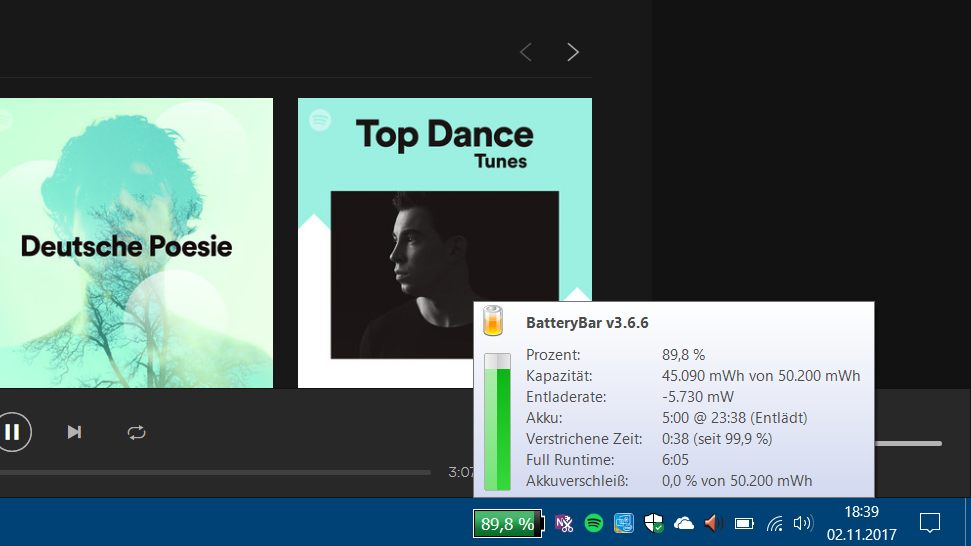
Task: Click the BatteryBar v3.6.6 title
Action: tap(587, 323)
